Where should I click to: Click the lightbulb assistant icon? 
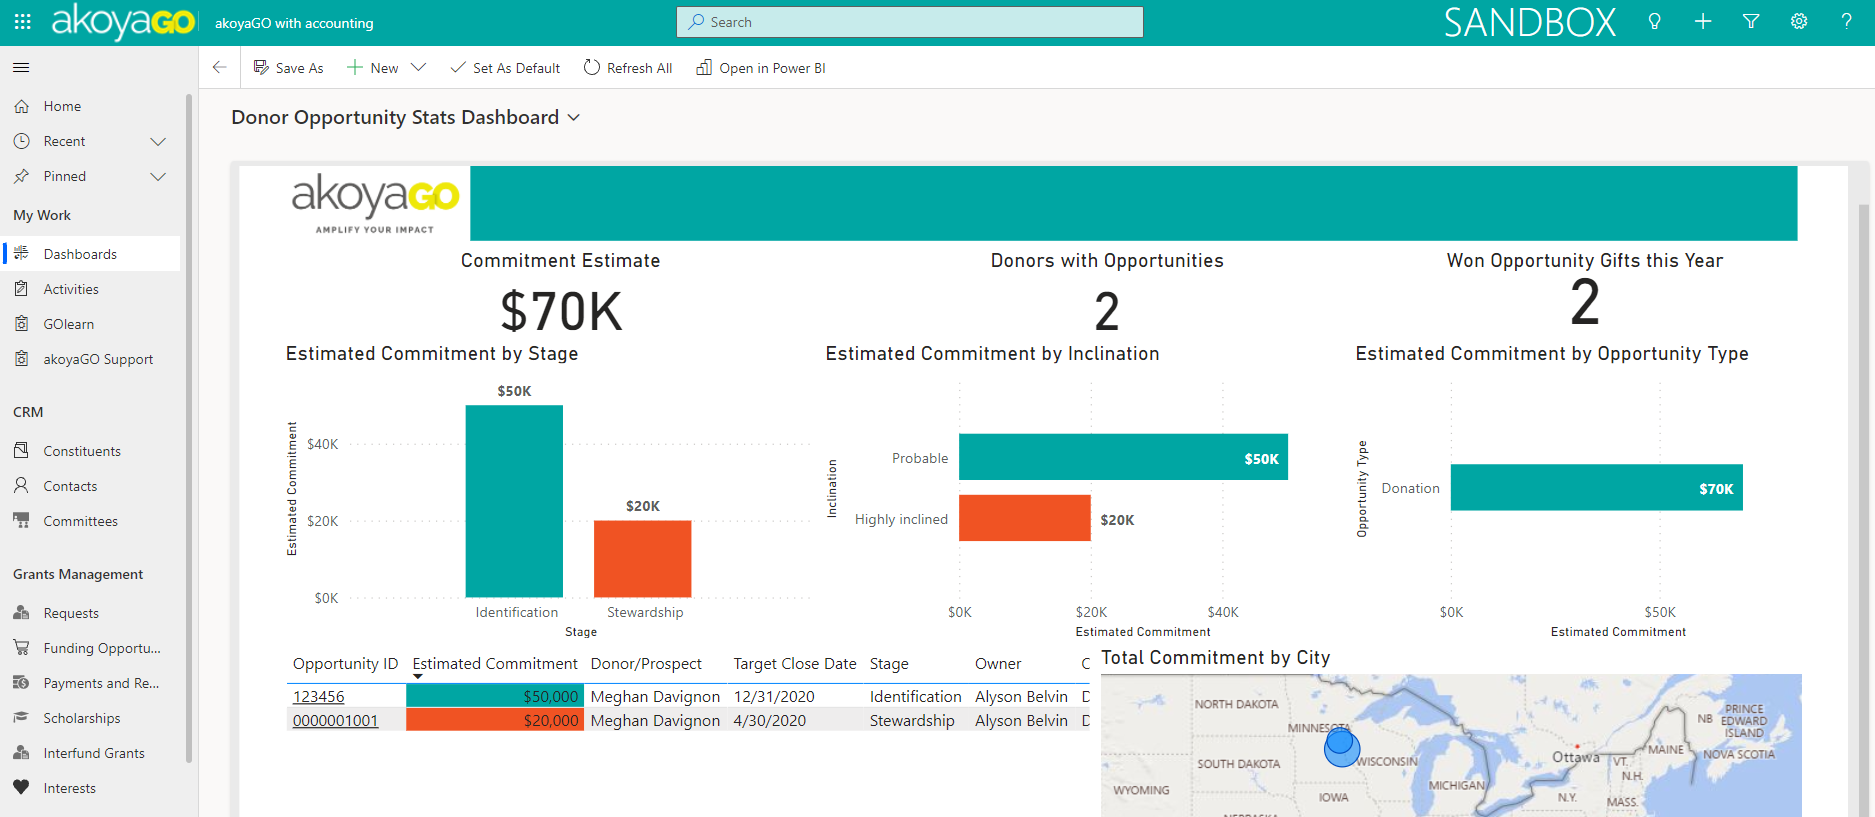click(x=1654, y=22)
